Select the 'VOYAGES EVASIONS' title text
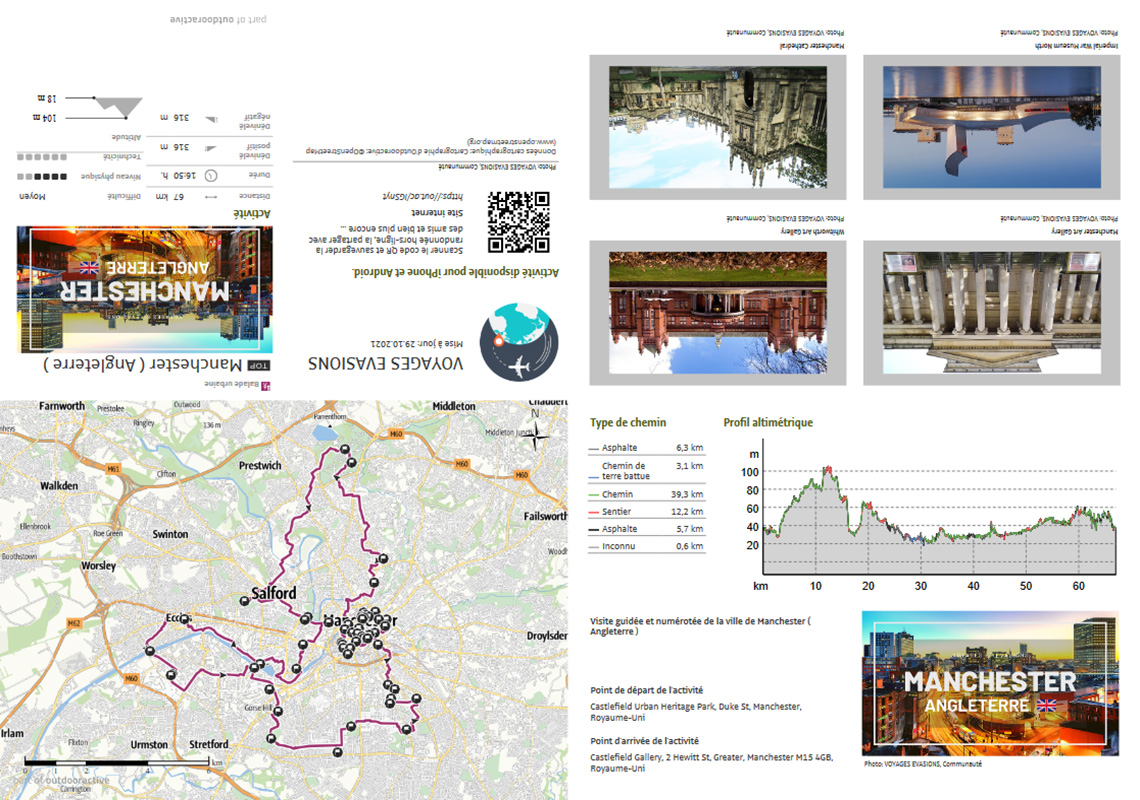 [385, 363]
